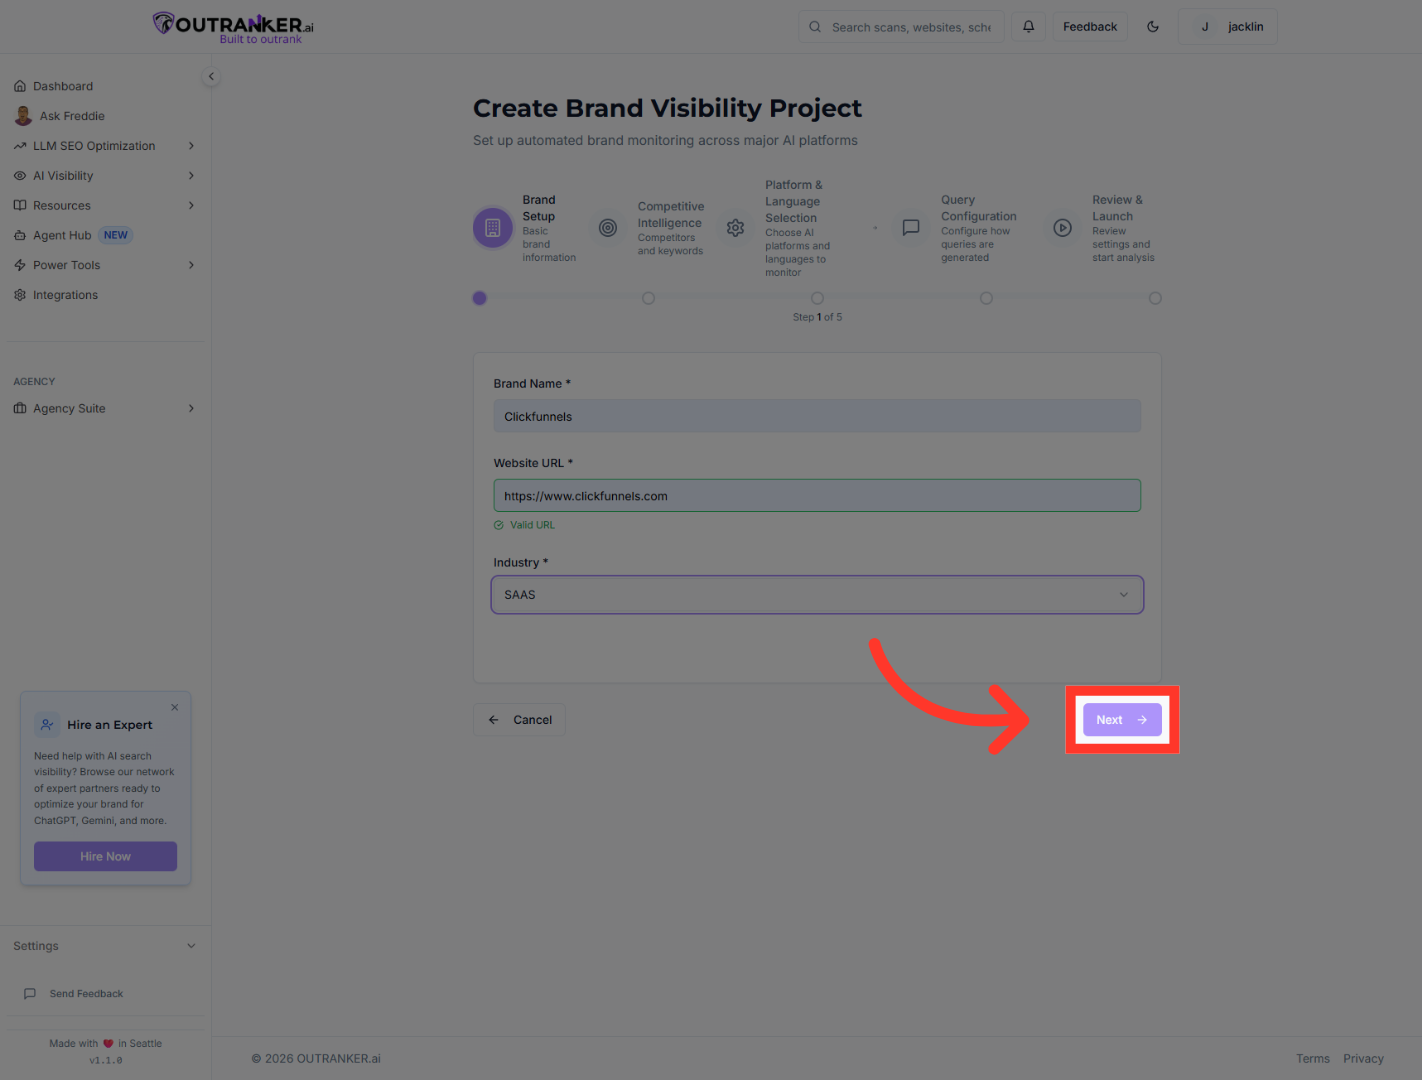Click the Cancel button
This screenshot has width=1422, height=1080.
point(520,720)
